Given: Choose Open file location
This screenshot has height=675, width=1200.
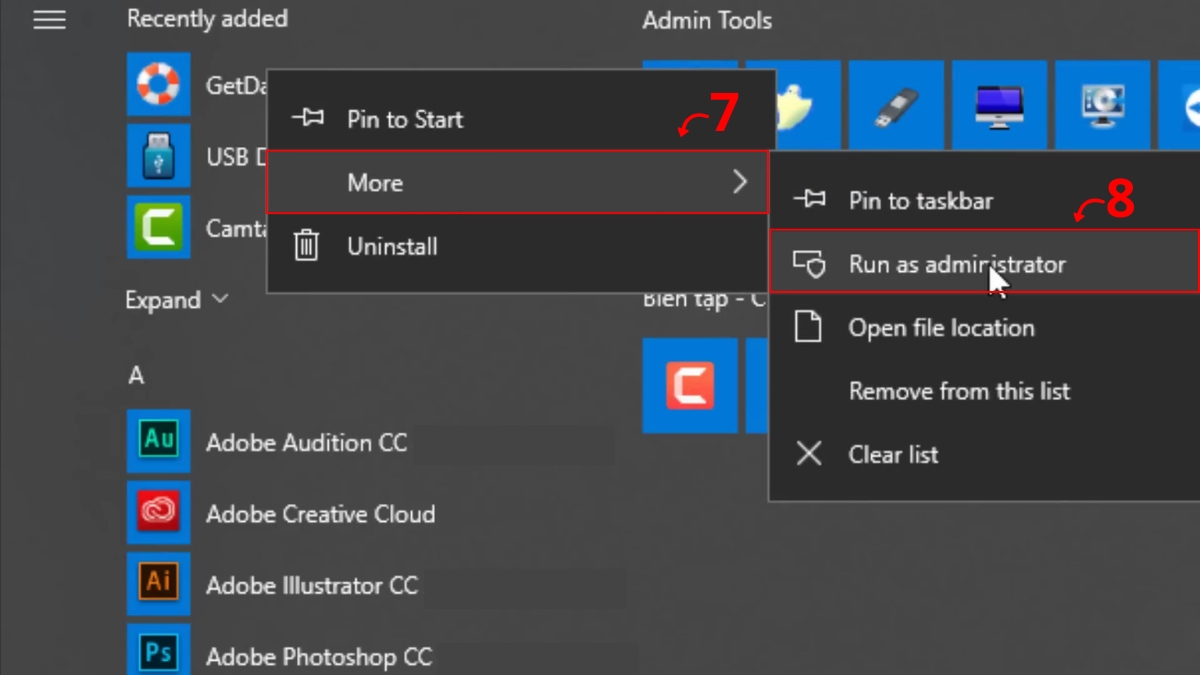Looking at the screenshot, I should coord(940,328).
